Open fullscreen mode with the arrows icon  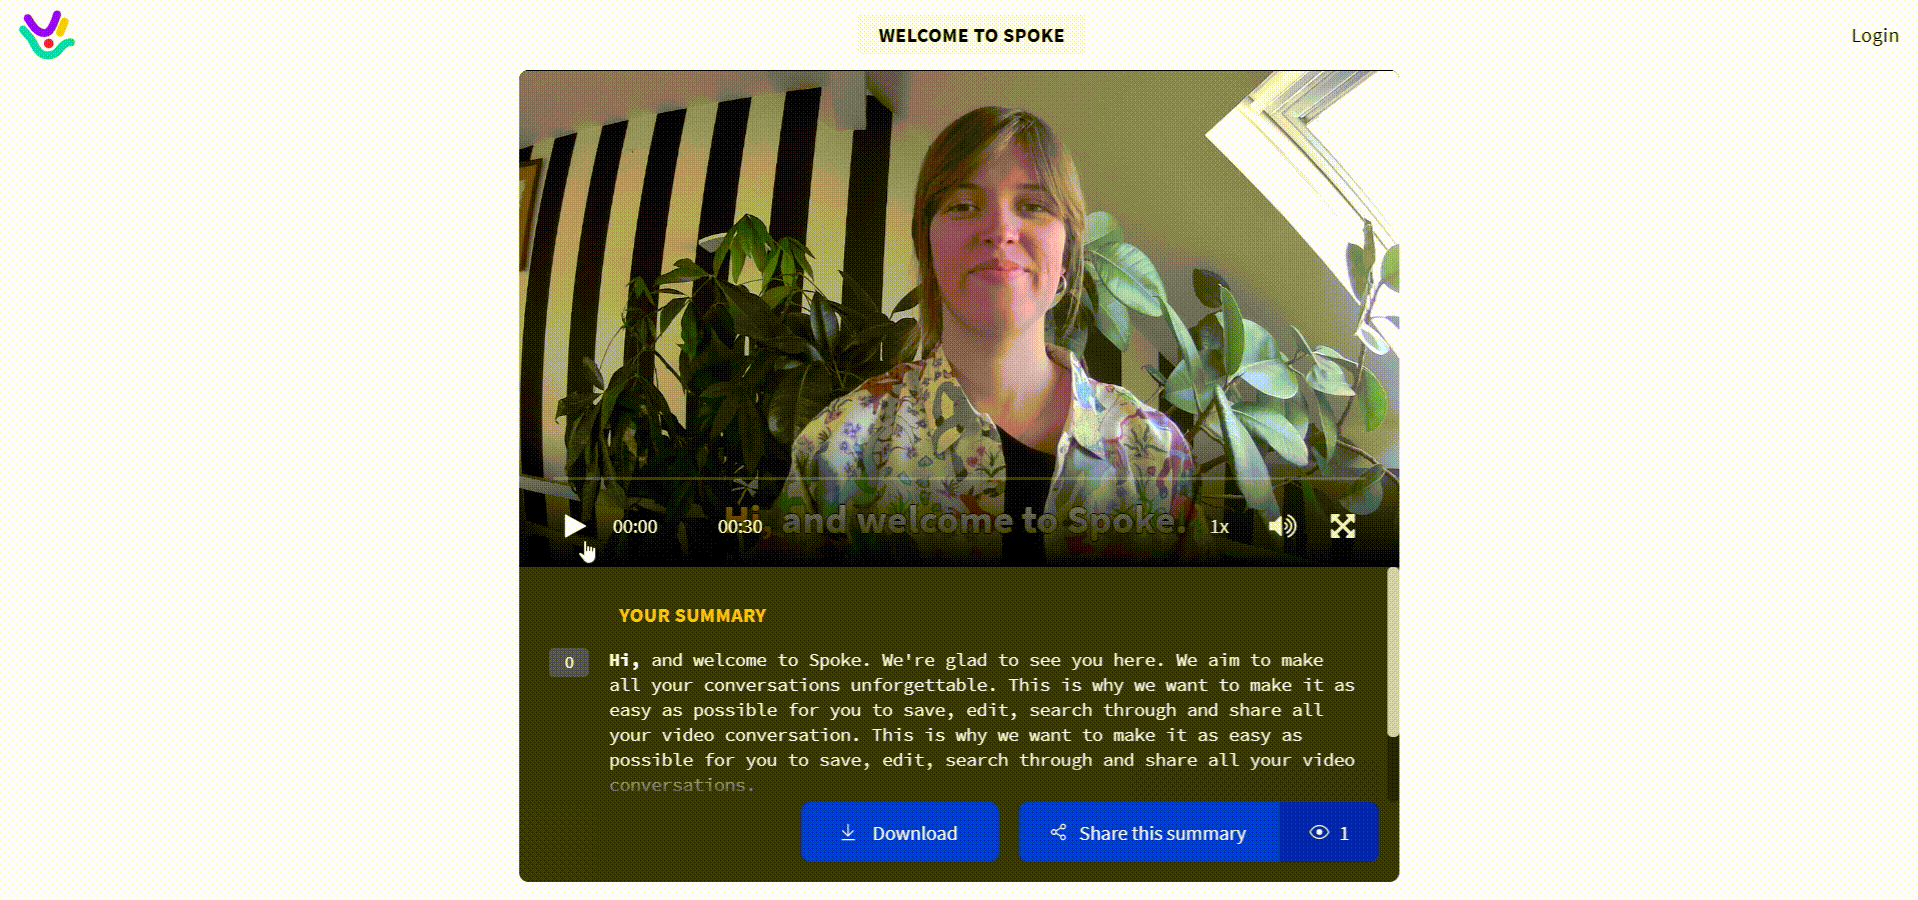coord(1342,526)
